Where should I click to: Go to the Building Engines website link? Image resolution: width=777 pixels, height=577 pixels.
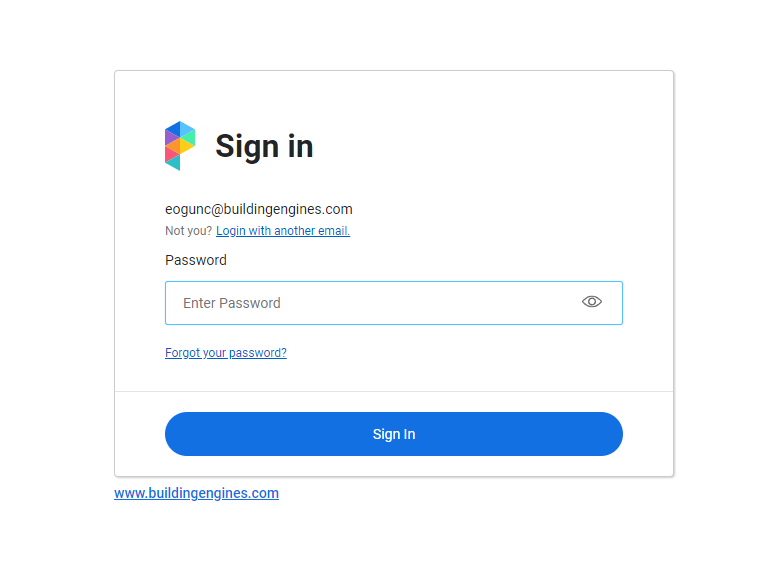(x=196, y=493)
